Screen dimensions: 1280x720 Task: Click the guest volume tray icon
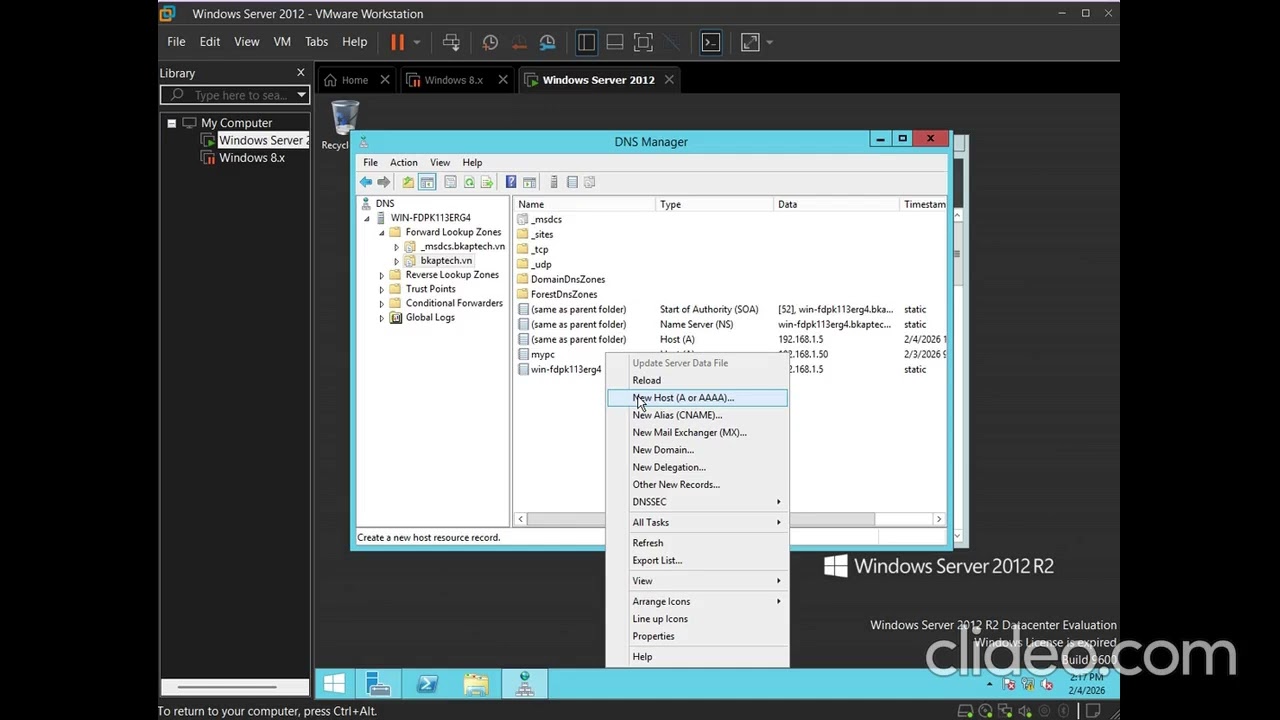tap(1047, 685)
